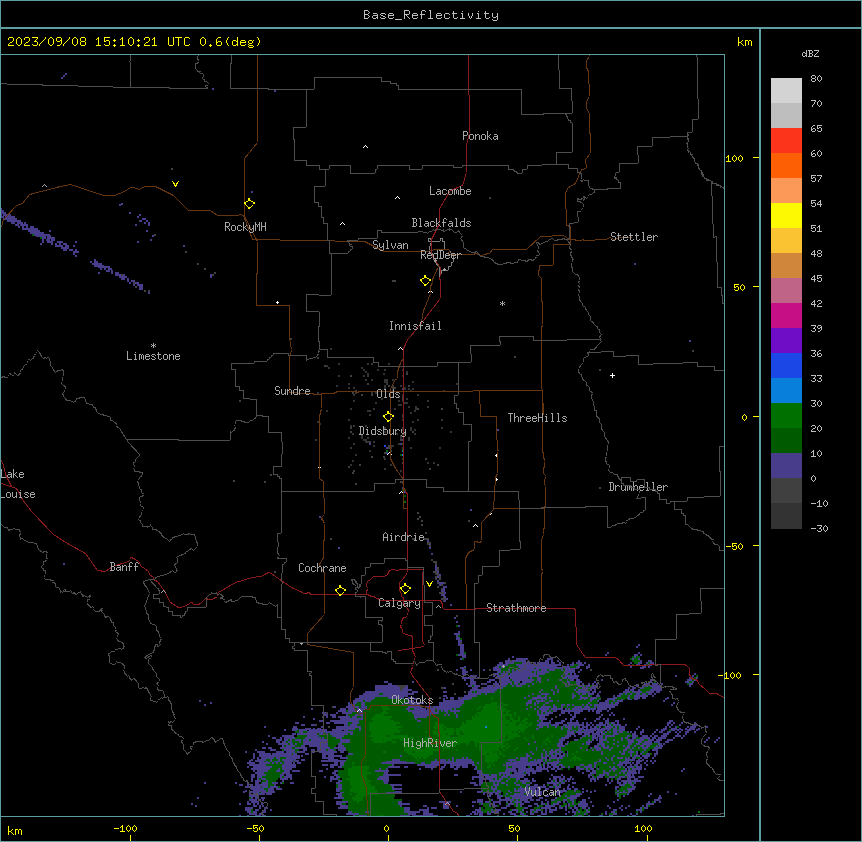The width and height of the screenshot is (862, 842).
Task: Click the asterisk marker east of Innisfail
Action: tap(502, 303)
